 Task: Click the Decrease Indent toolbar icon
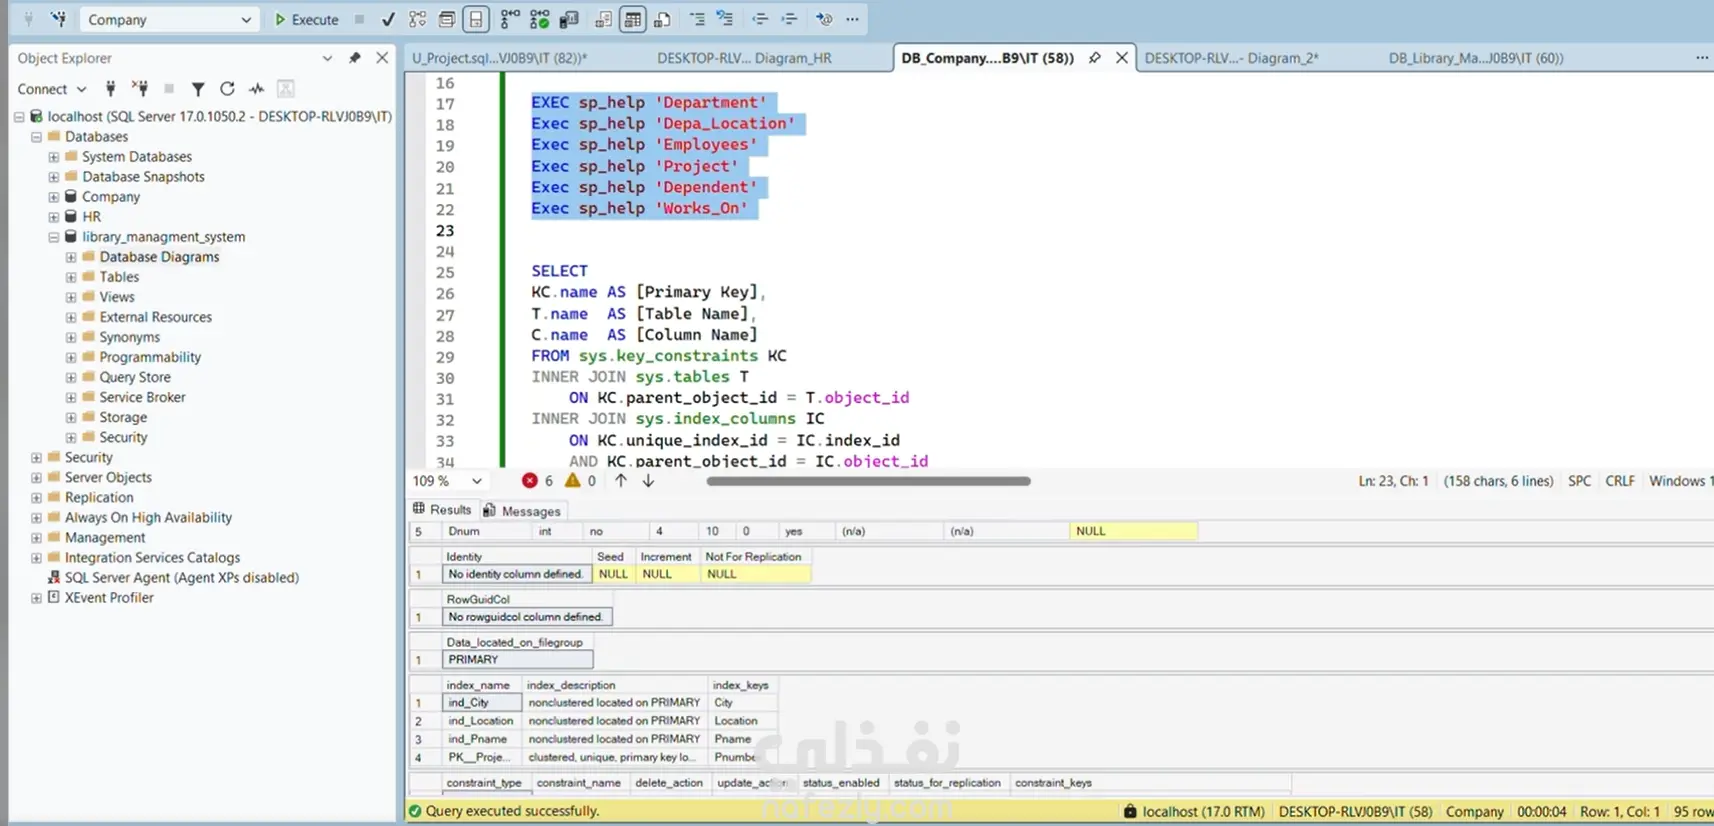coord(760,19)
